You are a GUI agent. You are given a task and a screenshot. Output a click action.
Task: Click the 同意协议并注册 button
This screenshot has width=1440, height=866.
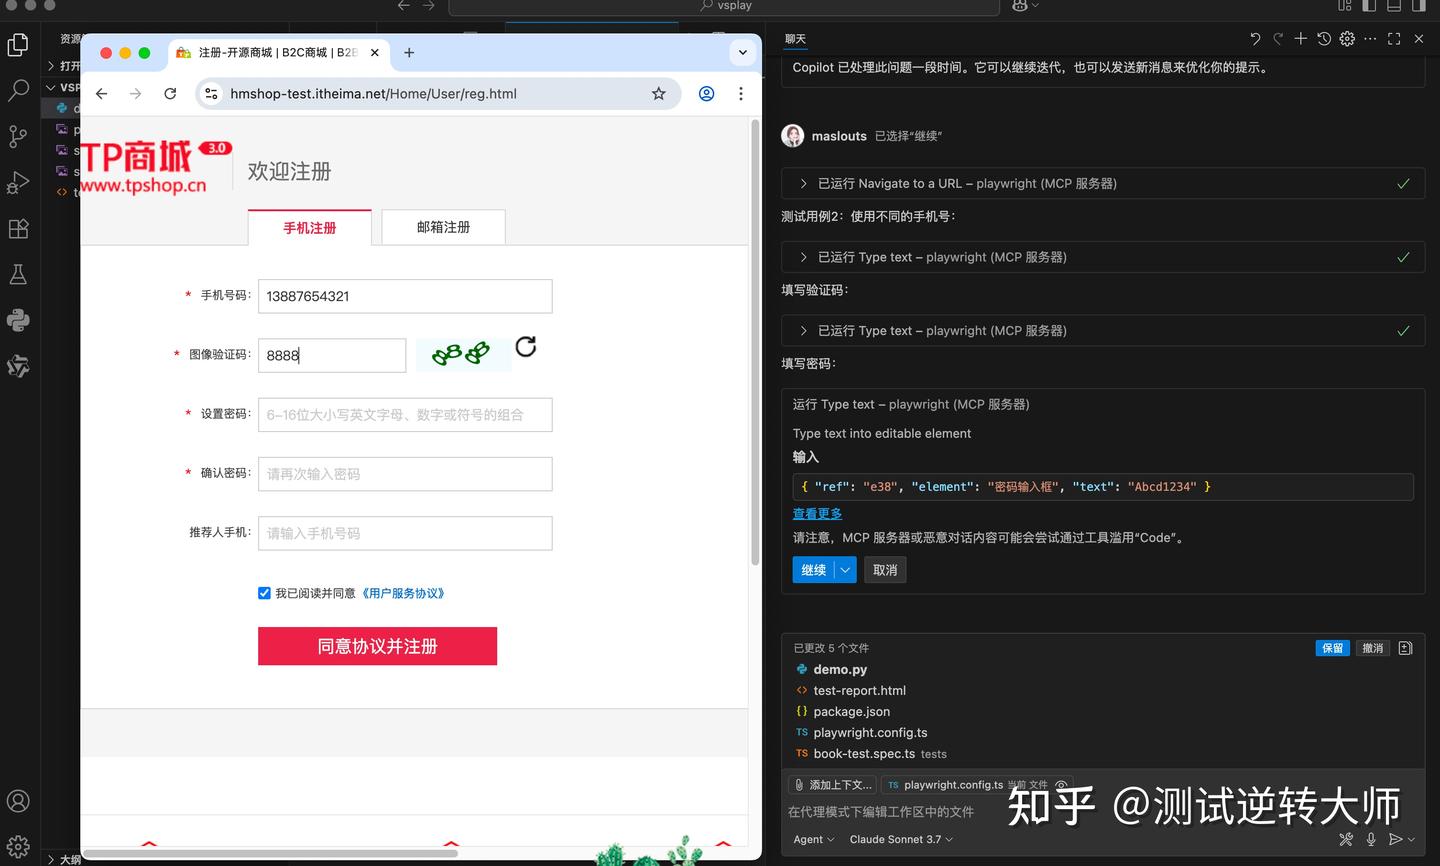[x=377, y=646]
